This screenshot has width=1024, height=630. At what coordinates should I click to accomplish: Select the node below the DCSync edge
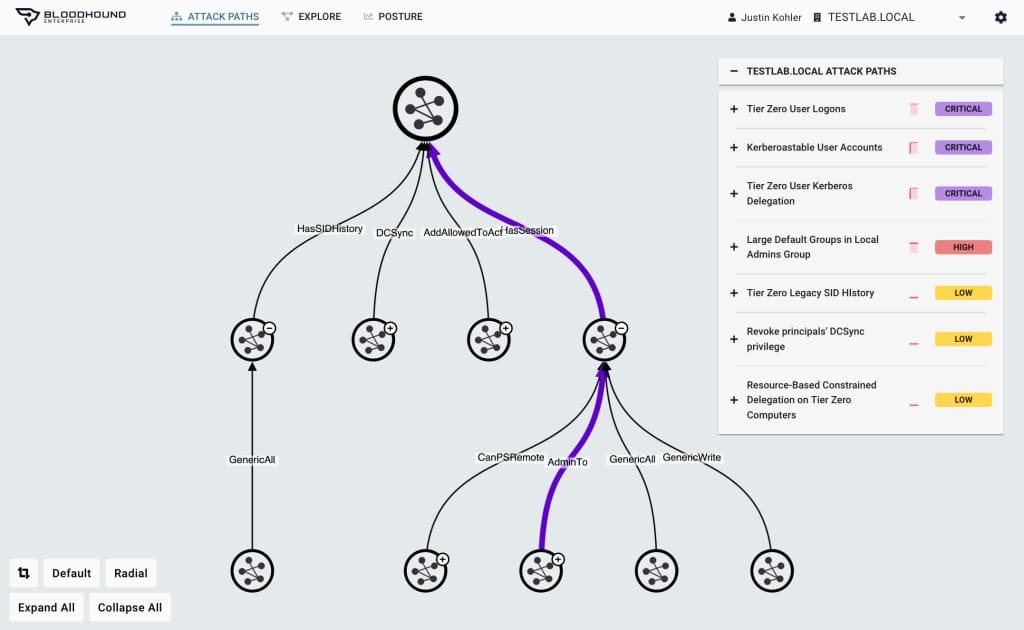[x=373, y=339]
